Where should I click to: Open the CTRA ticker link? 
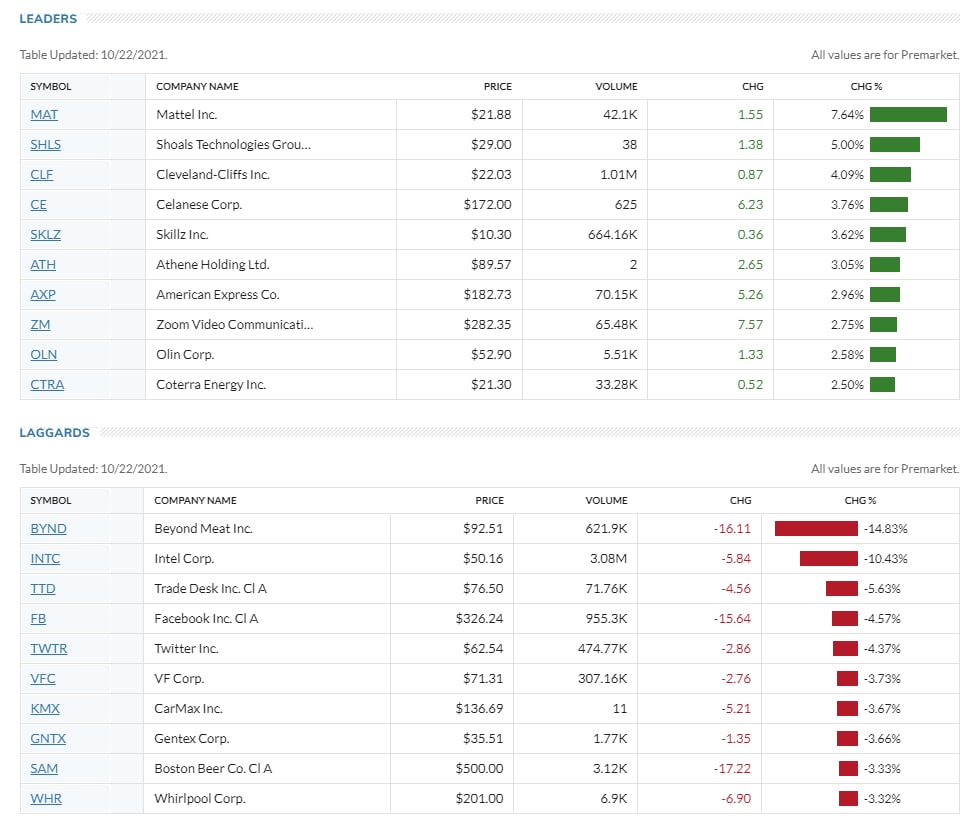click(x=47, y=384)
